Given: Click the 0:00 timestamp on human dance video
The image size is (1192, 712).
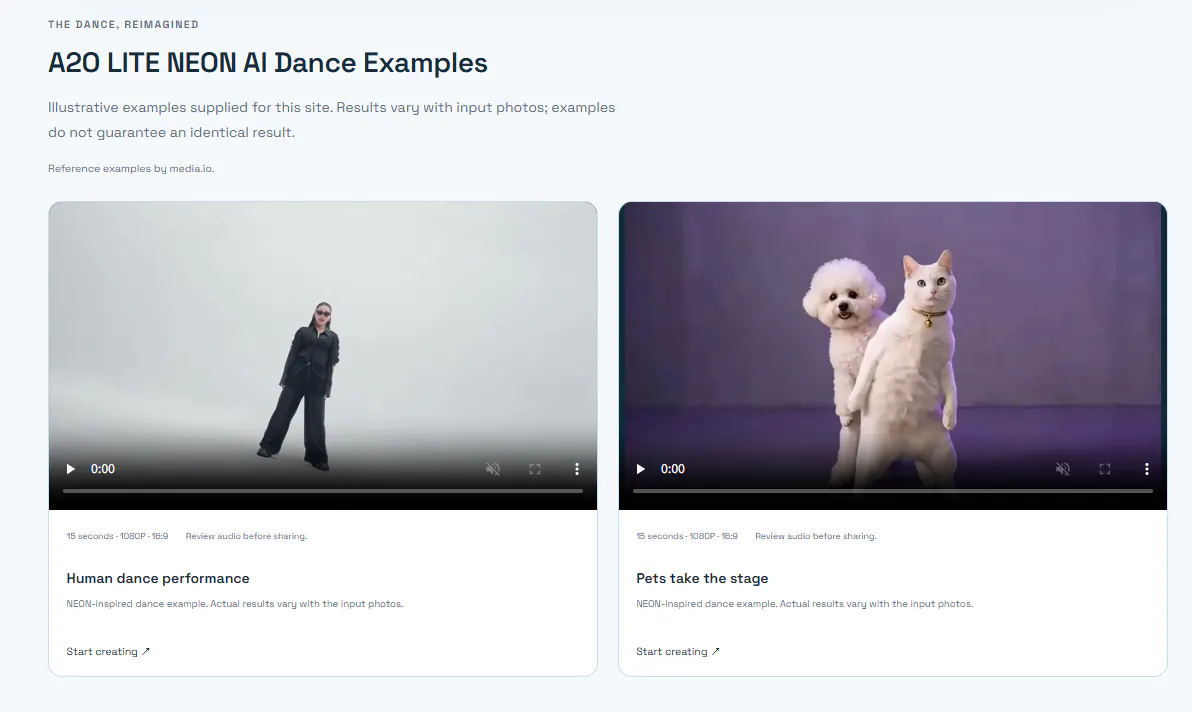Looking at the screenshot, I should pyautogui.click(x=103, y=469).
